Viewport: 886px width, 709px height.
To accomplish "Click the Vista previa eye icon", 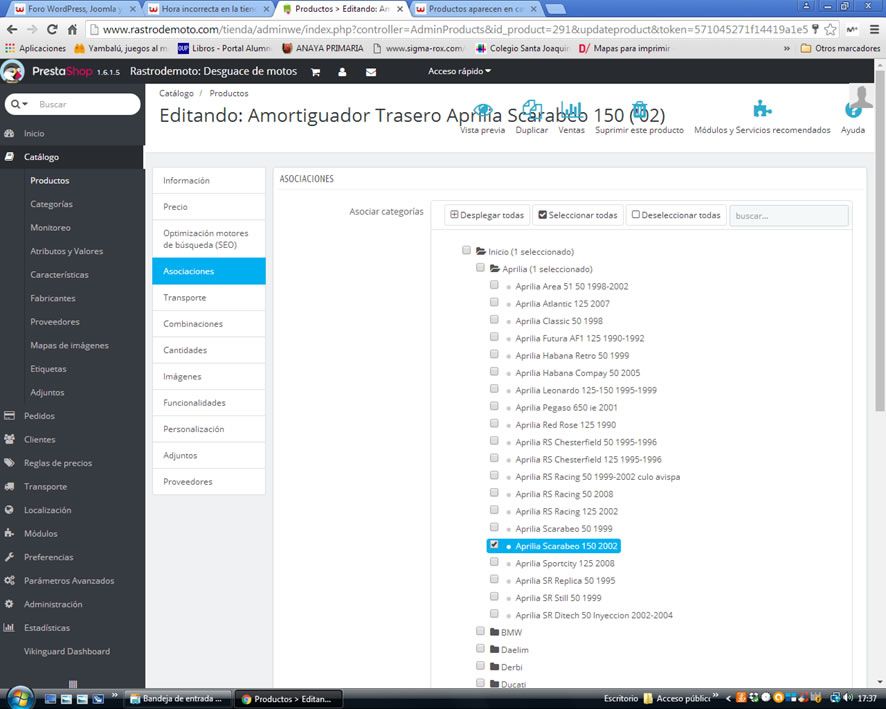I will click(x=483, y=110).
